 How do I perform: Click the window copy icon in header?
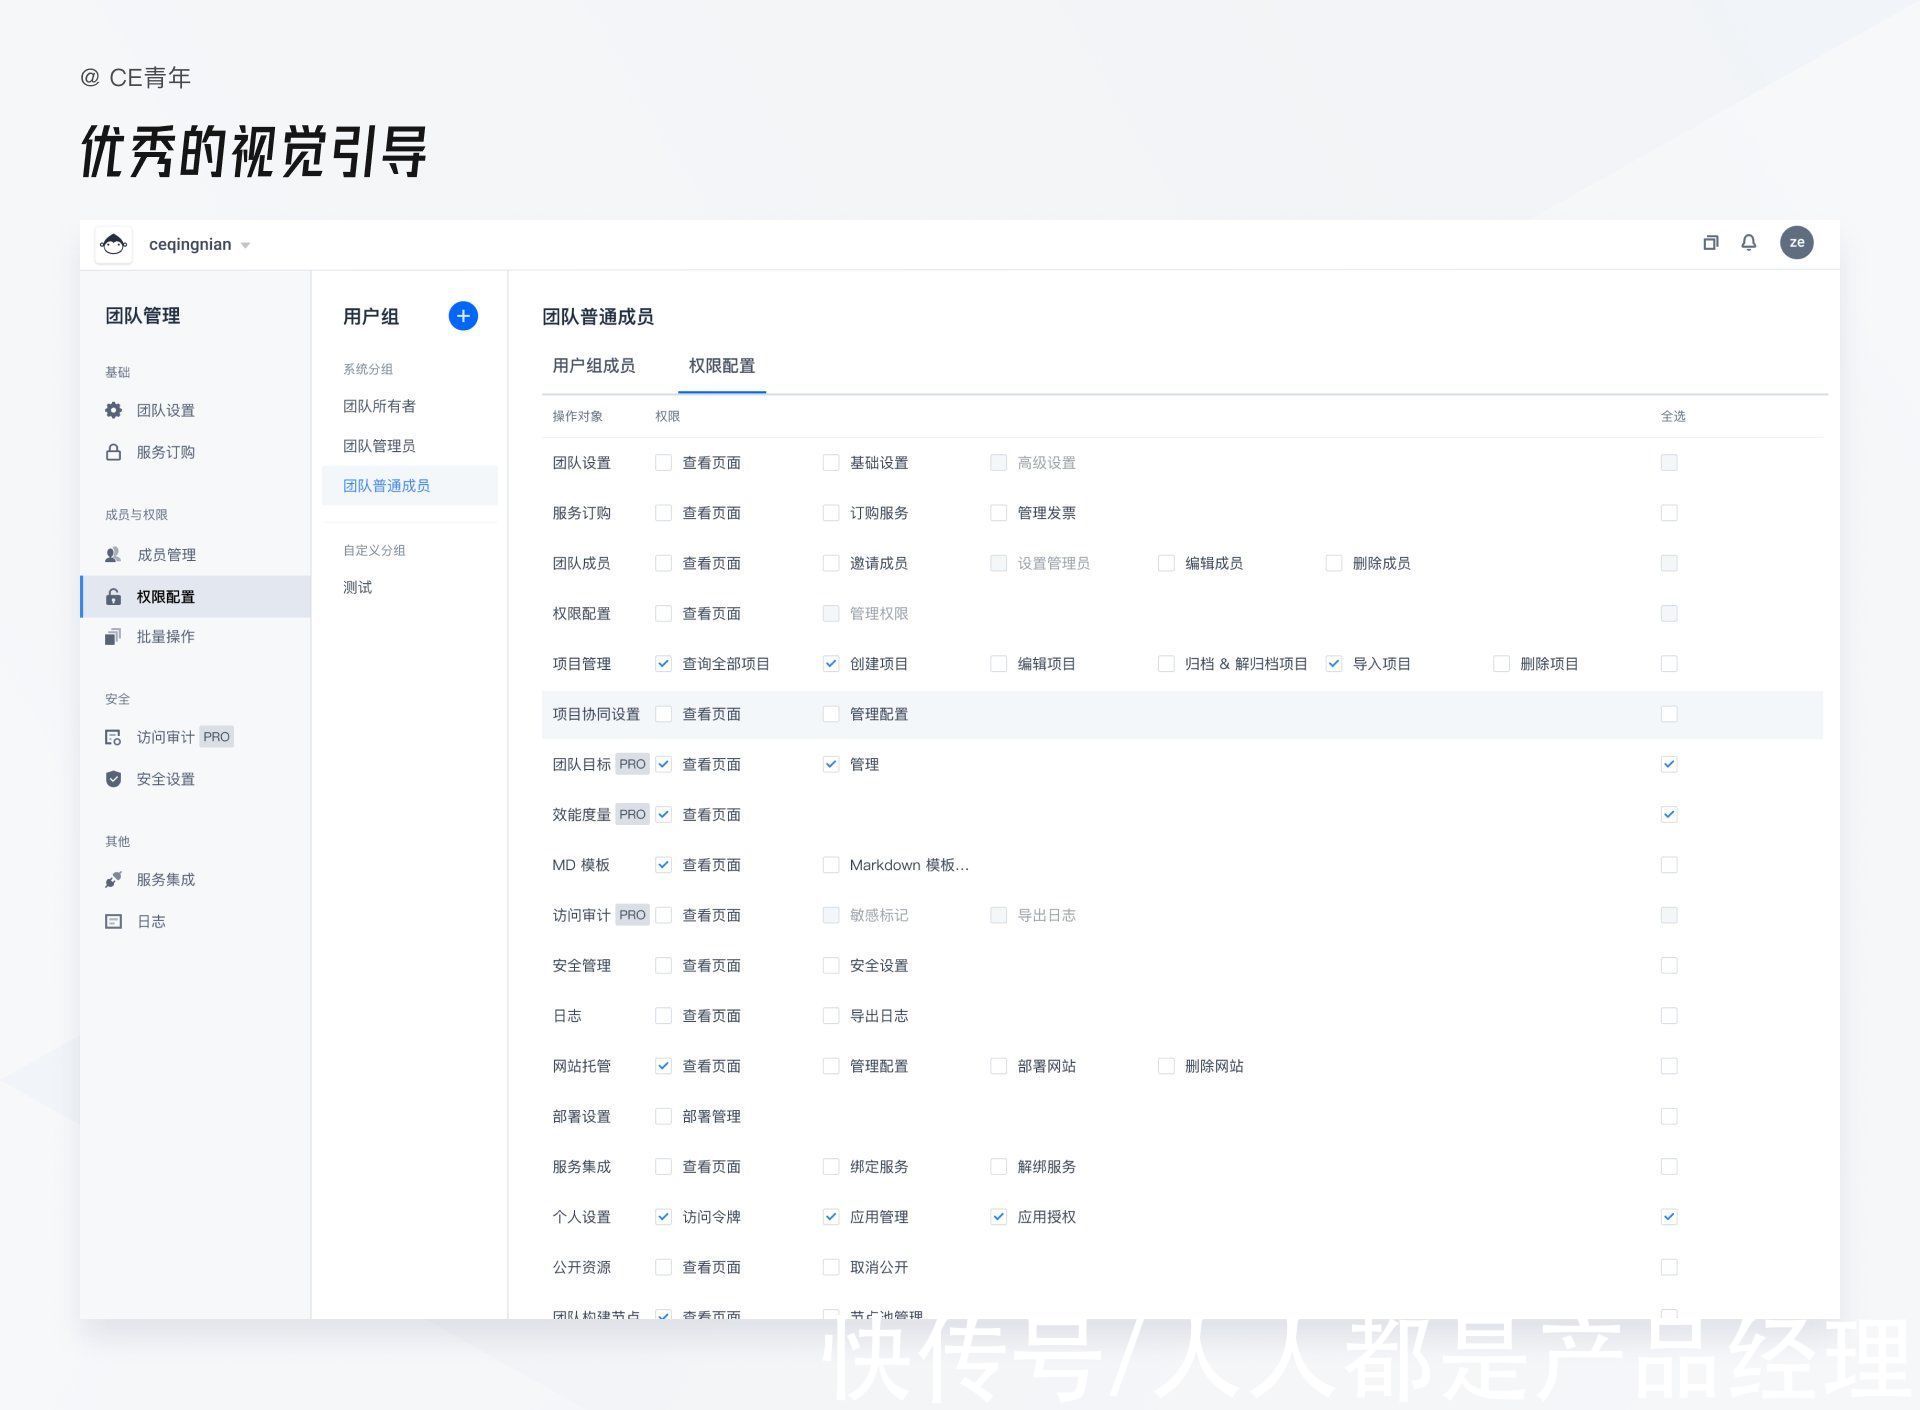1710,243
